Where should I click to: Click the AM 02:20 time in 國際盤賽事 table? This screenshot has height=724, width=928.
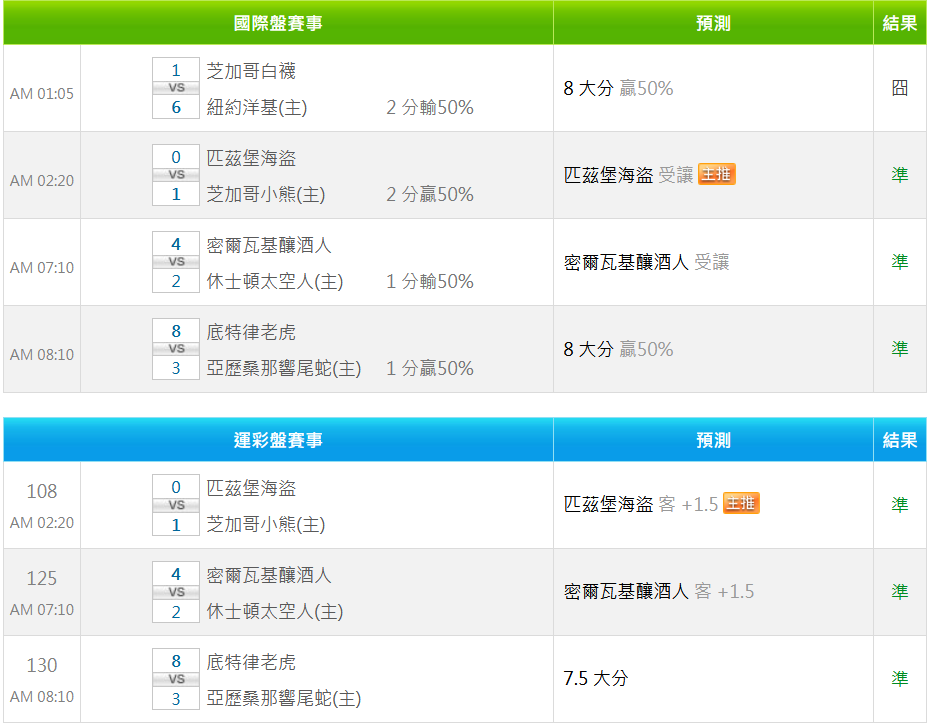(x=42, y=181)
